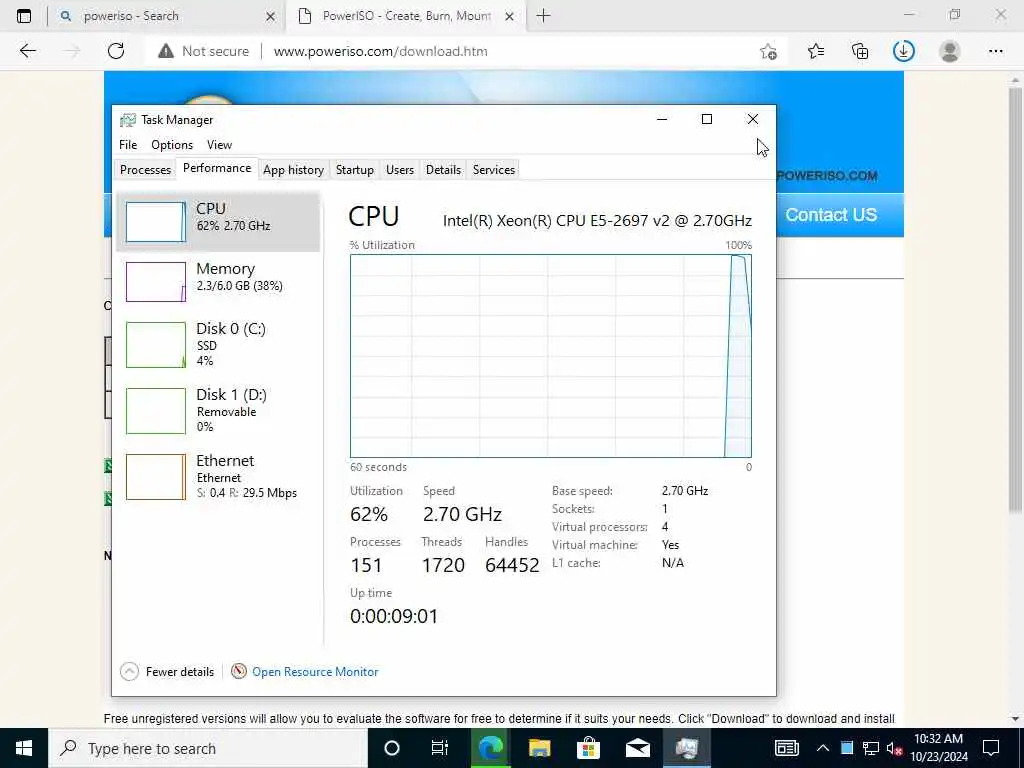Open a new browser tab

pyautogui.click(x=543, y=16)
